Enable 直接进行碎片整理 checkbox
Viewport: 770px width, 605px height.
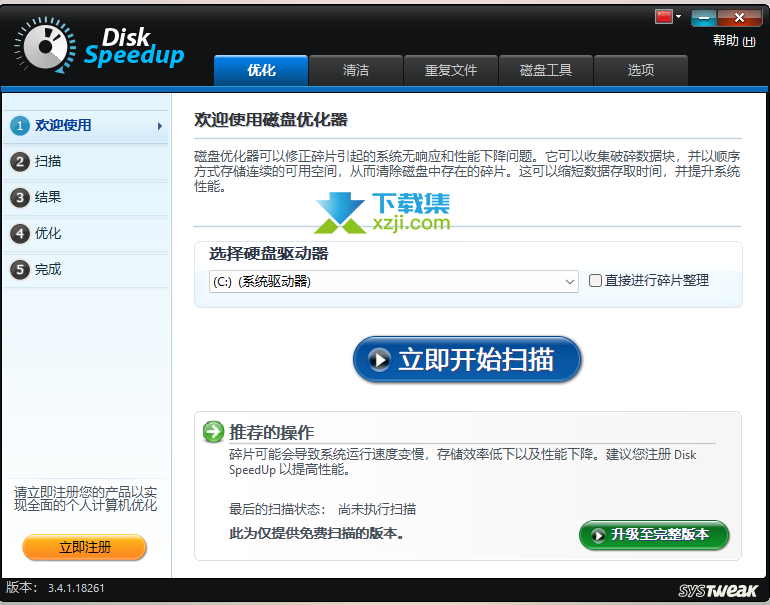point(595,280)
